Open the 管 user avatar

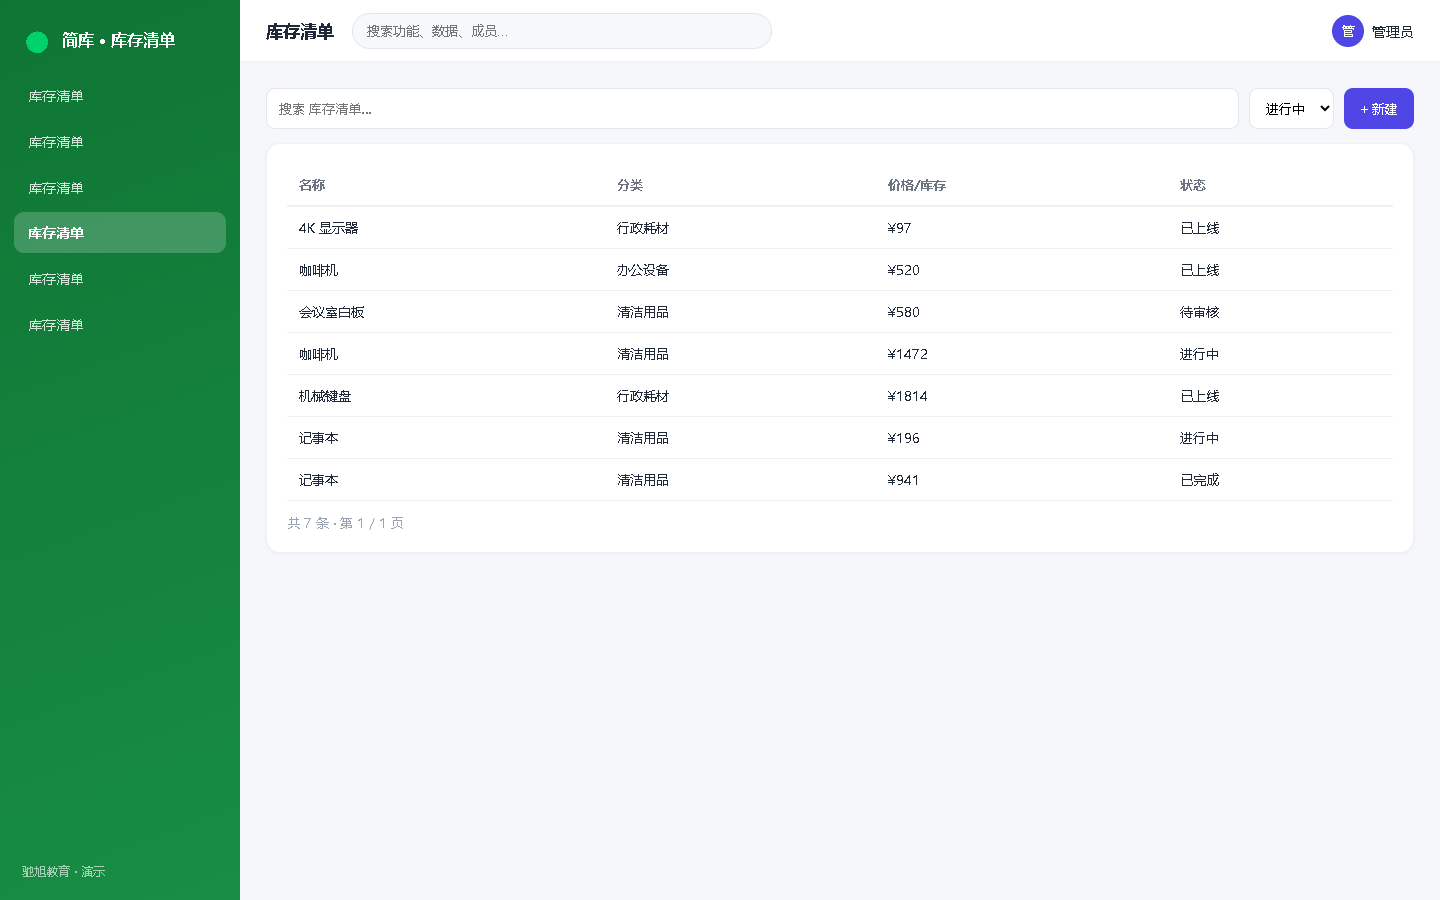[x=1348, y=31]
